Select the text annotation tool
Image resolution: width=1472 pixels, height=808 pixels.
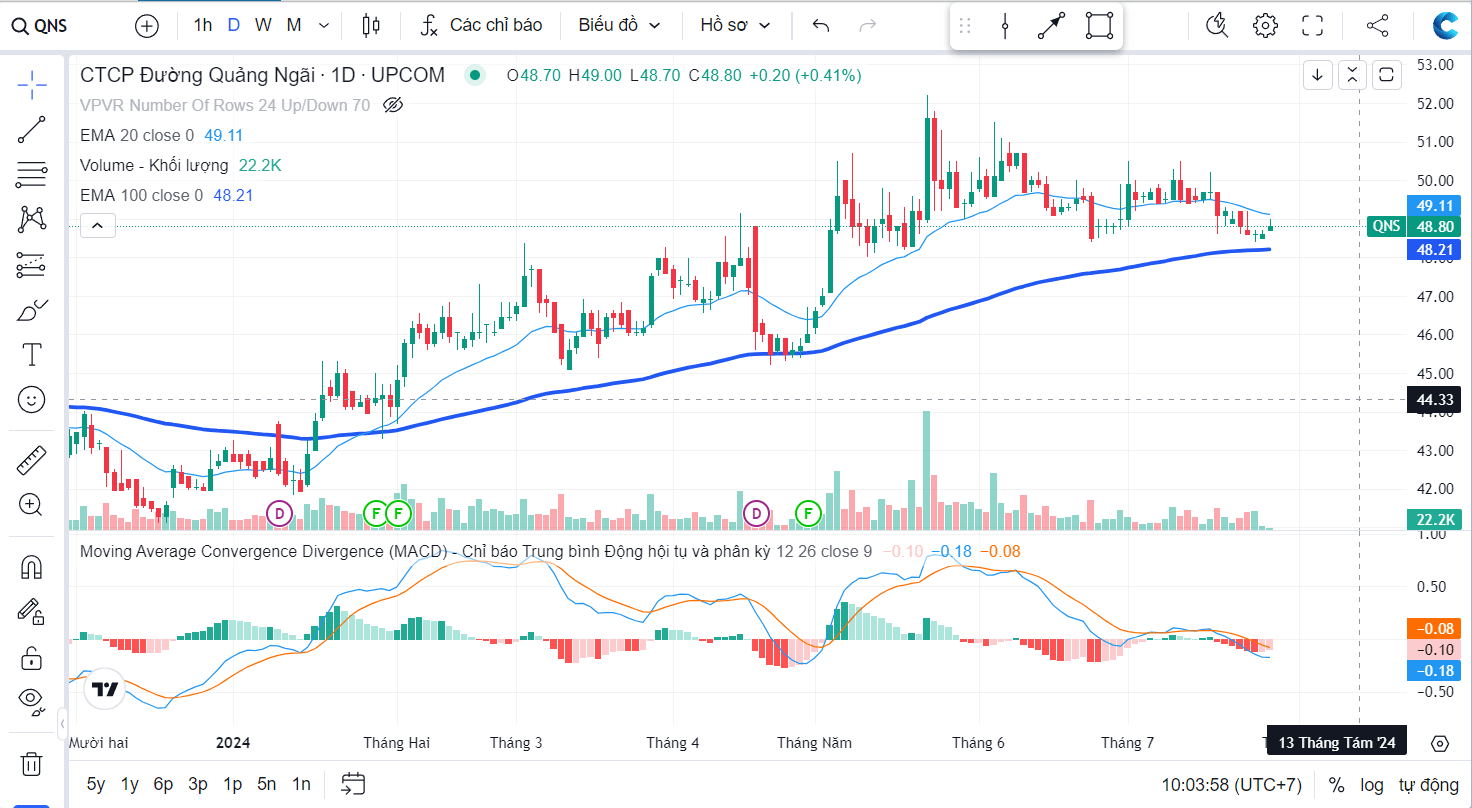click(x=32, y=354)
